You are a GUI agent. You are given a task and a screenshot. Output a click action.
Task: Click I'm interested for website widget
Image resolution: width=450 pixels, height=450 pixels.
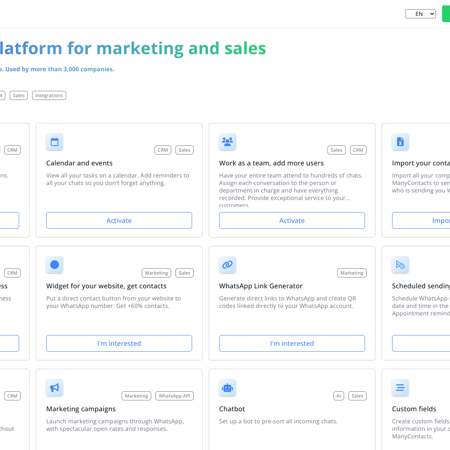(x=119, y=343)
